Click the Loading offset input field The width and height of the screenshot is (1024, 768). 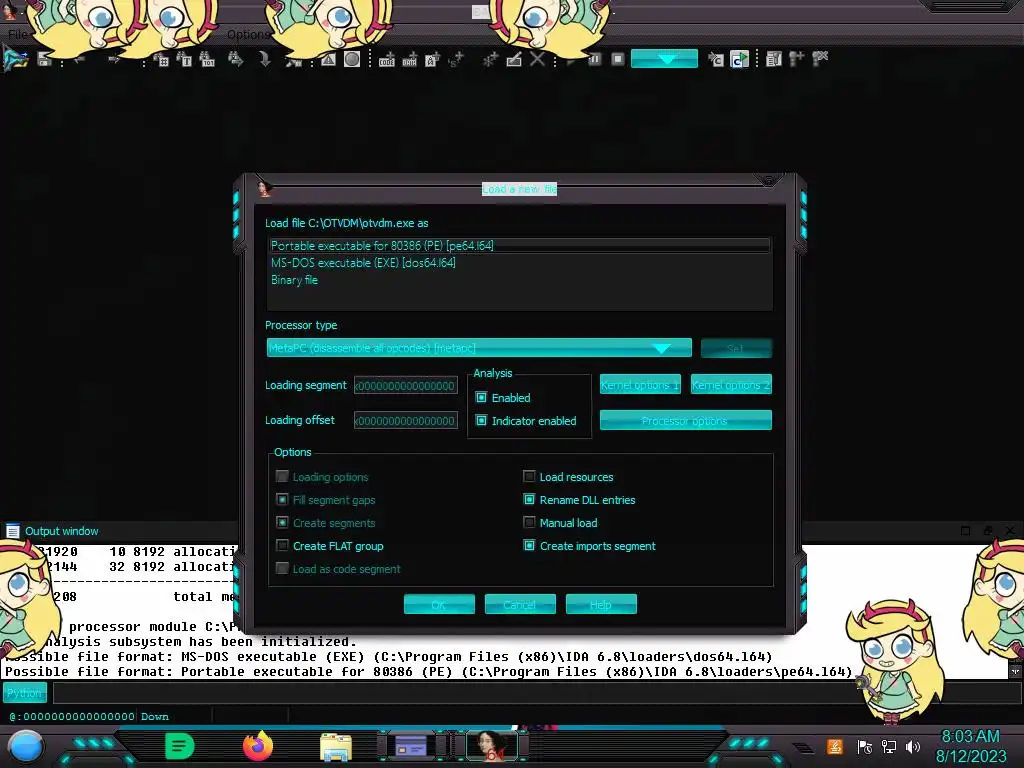point(406,421)
